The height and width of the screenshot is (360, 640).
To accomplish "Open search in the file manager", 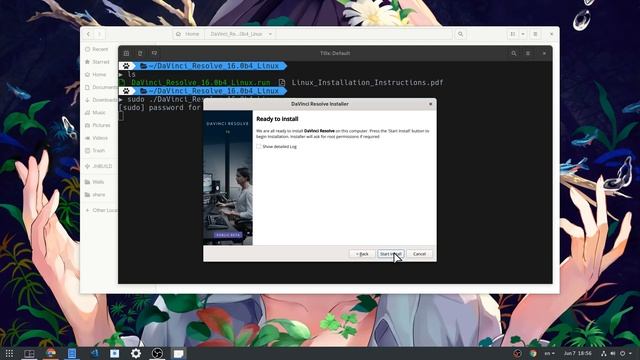I will click(460, 34).
